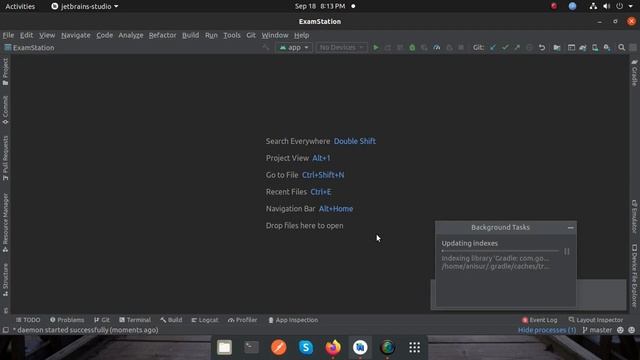Open the Help menu
This screenshot has height=360, width=640.
pos(302,35)
